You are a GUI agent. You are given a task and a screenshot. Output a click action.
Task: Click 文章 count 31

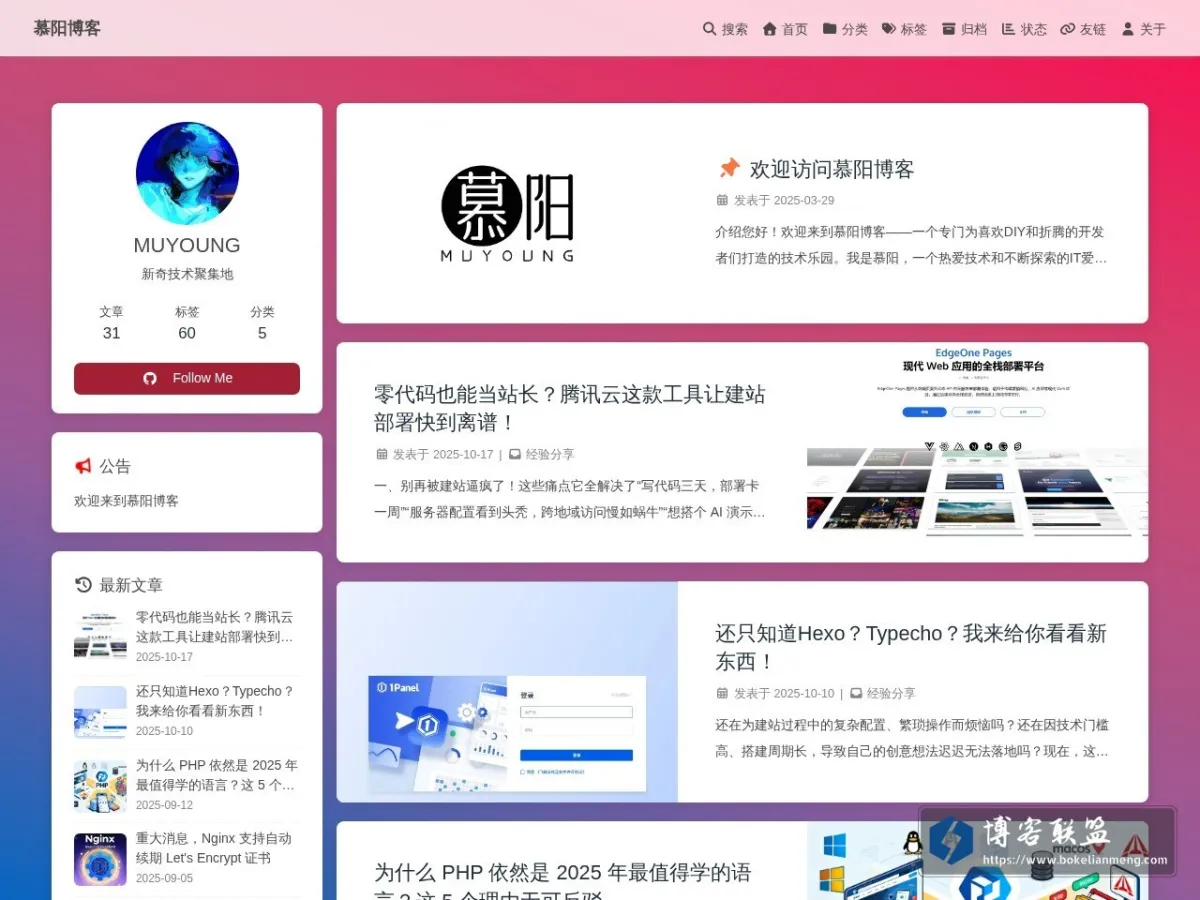[x=111, y=323]
